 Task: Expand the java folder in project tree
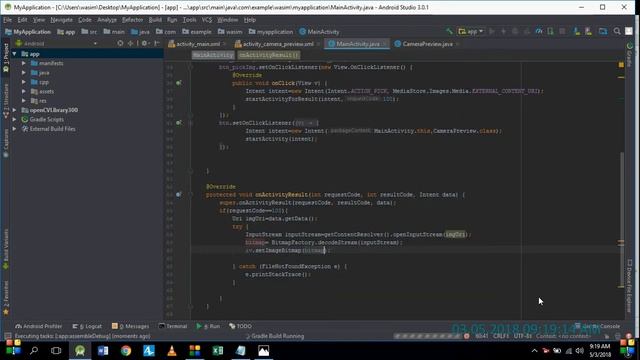pos(24,73)
